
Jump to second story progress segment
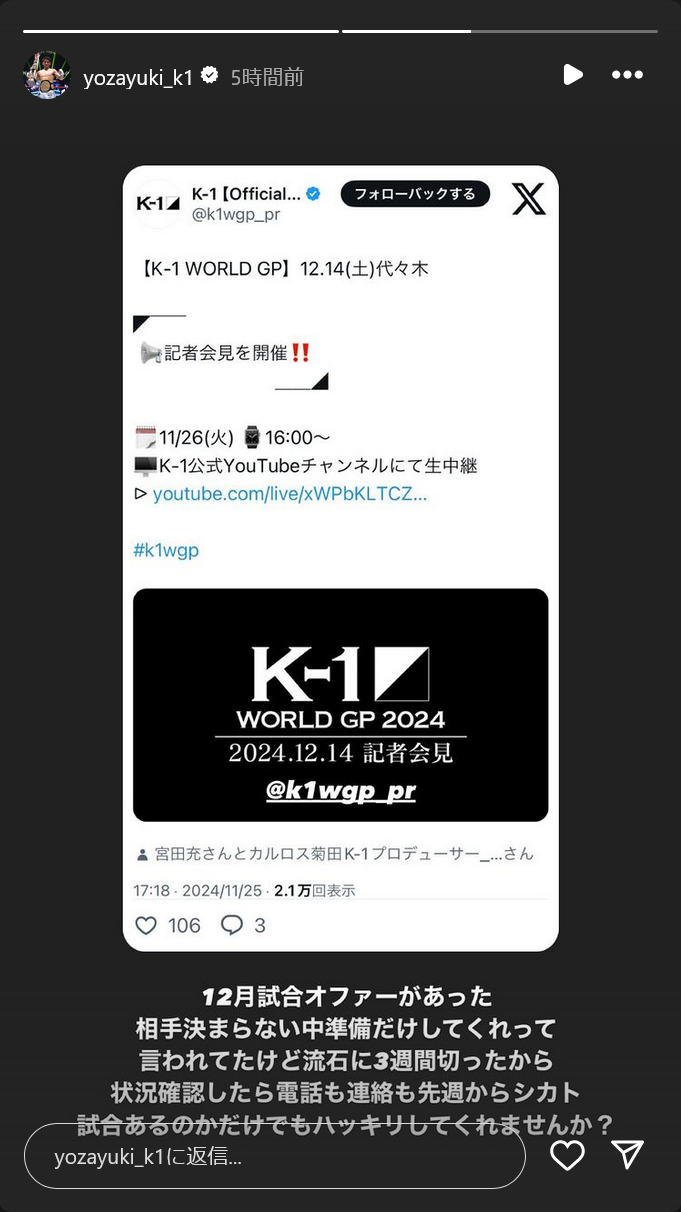[x=500, y=31]
